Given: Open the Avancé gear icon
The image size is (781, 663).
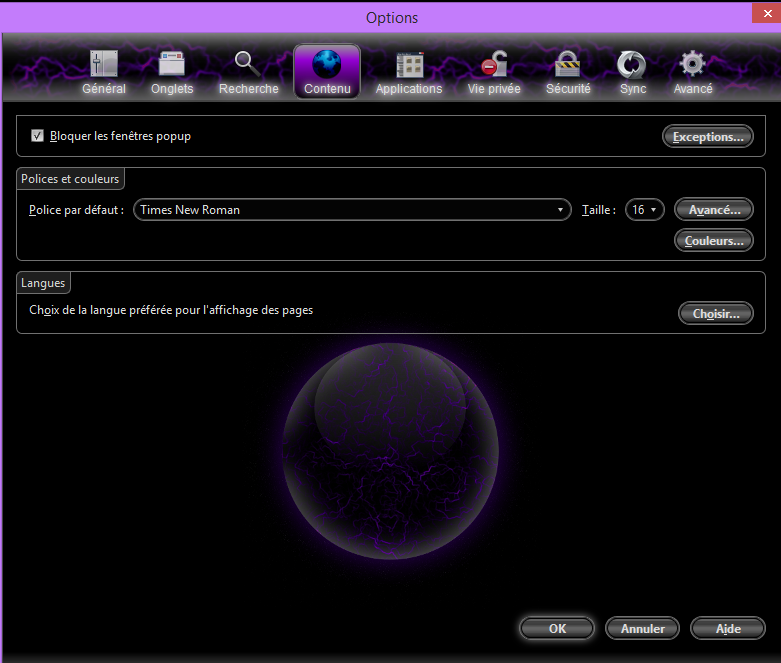Looking at the screenshot, I should coord(693,65).
